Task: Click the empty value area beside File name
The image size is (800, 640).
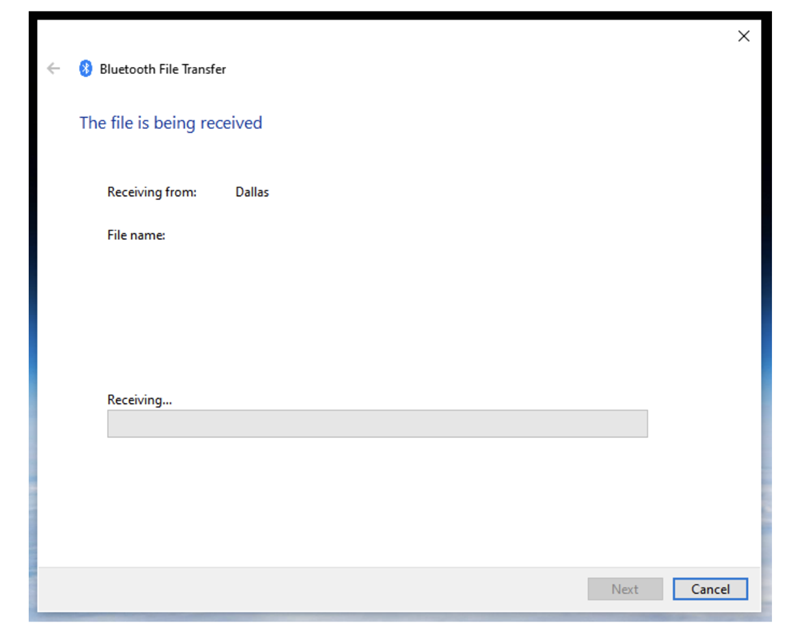Action: 300,236
